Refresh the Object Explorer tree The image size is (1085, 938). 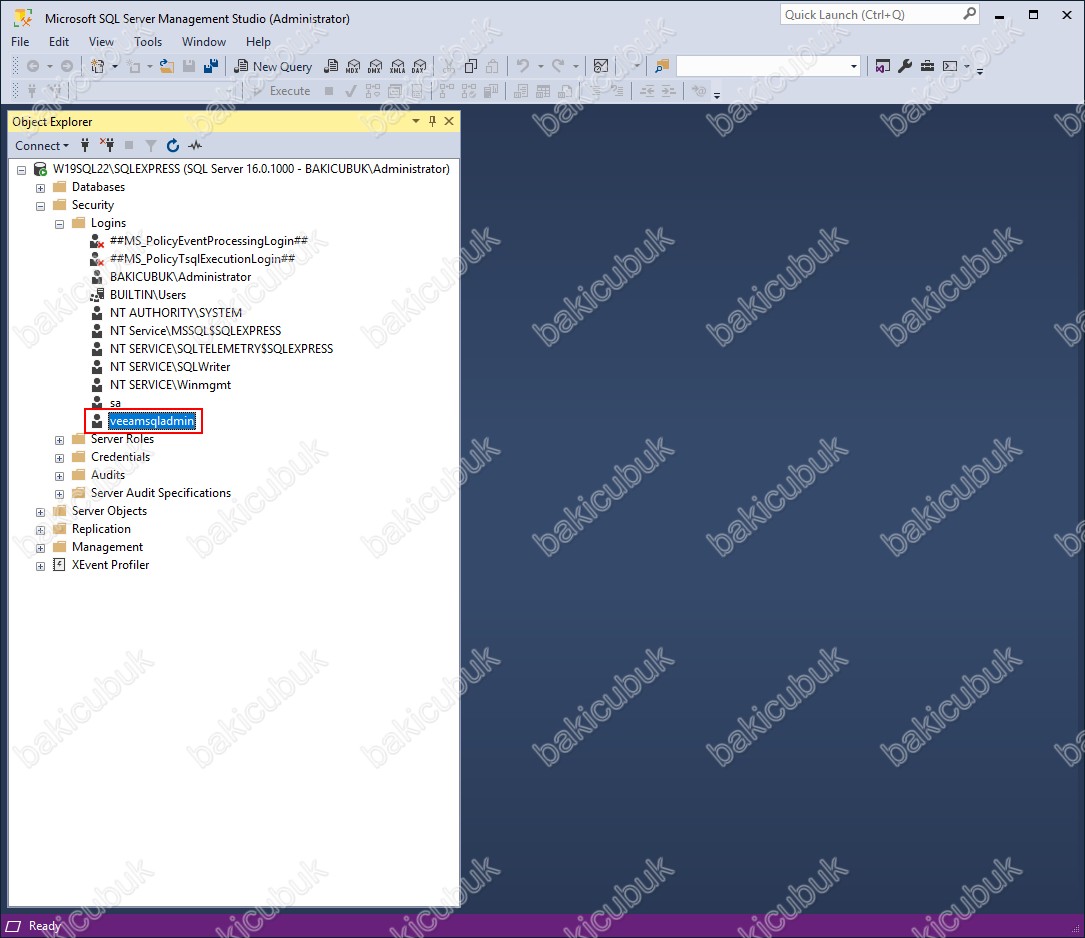[173, 145]
